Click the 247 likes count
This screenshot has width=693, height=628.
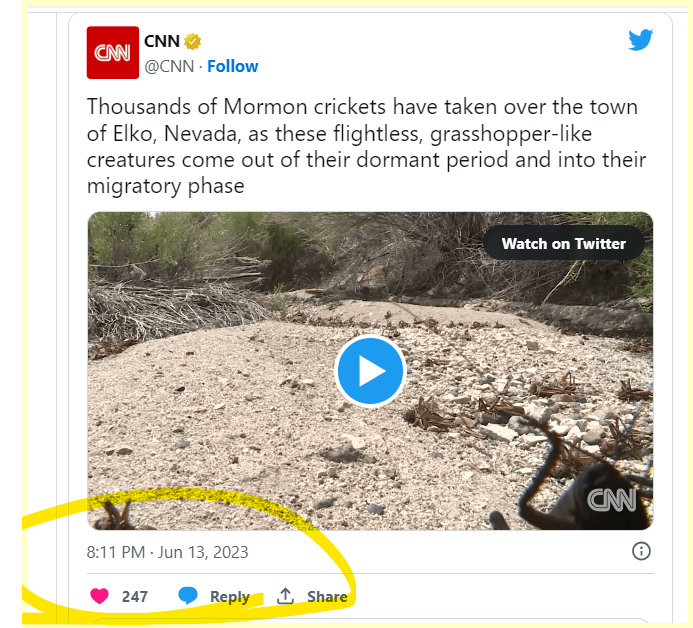pyautogui.click(x=135, y=597)
